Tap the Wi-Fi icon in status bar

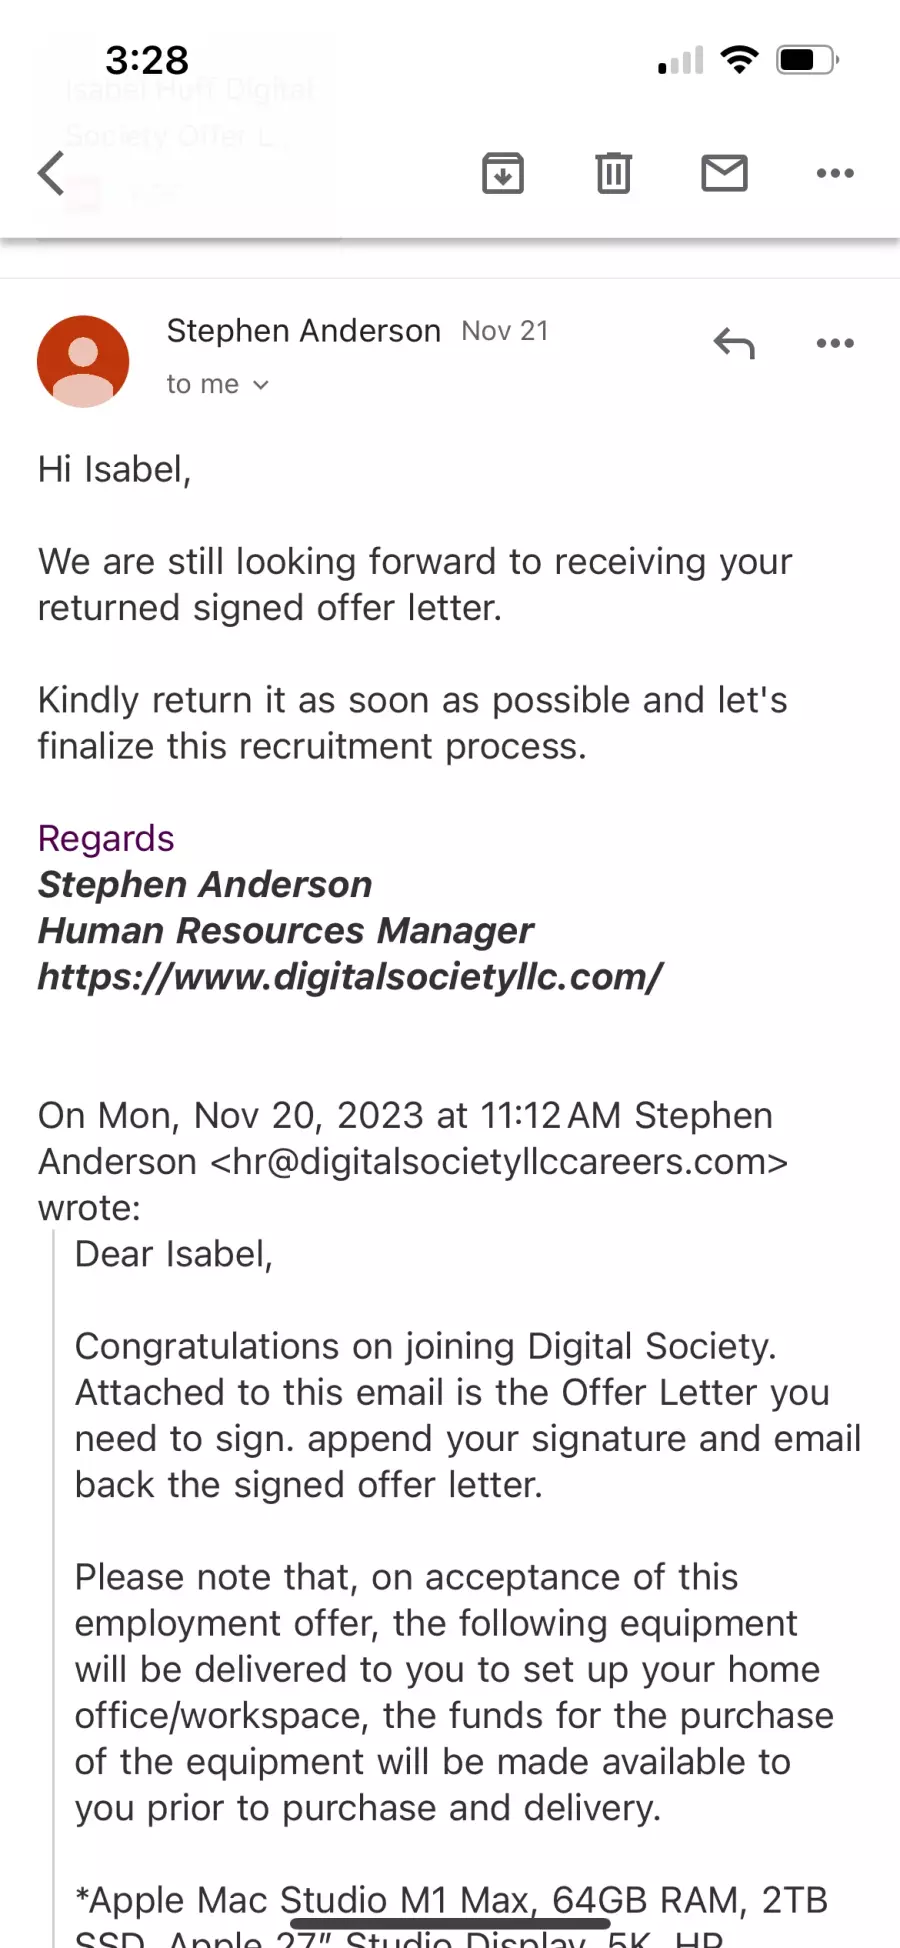point(740,60)
